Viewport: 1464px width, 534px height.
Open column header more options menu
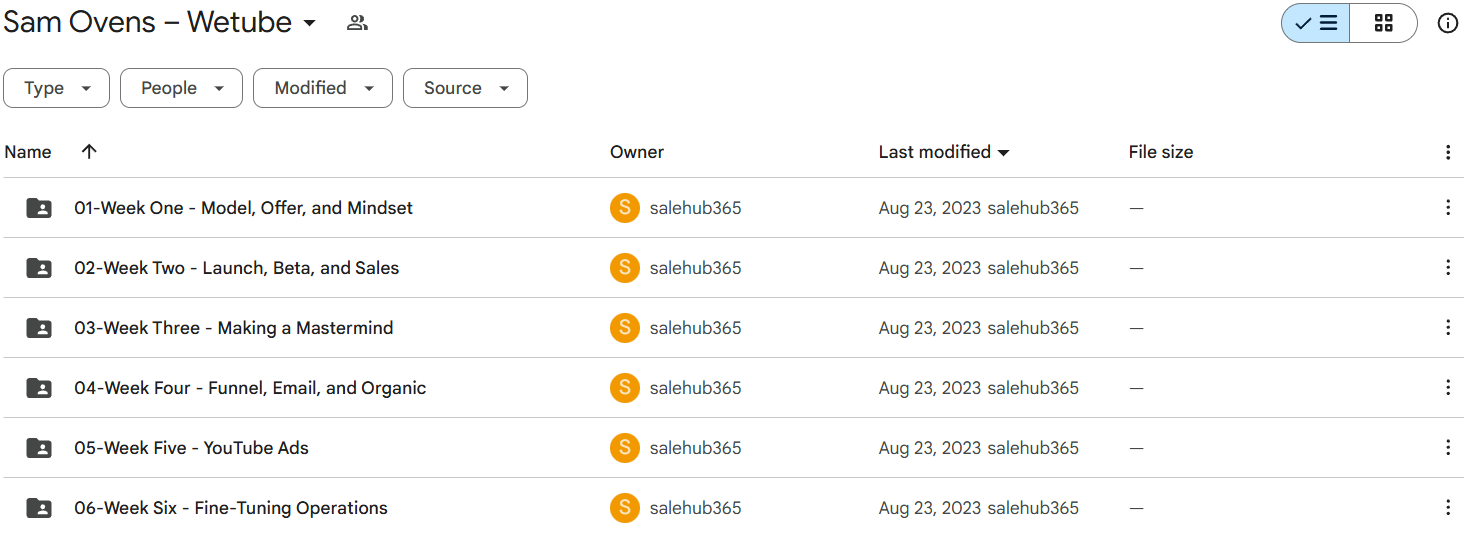click(x=1447, y=152)
